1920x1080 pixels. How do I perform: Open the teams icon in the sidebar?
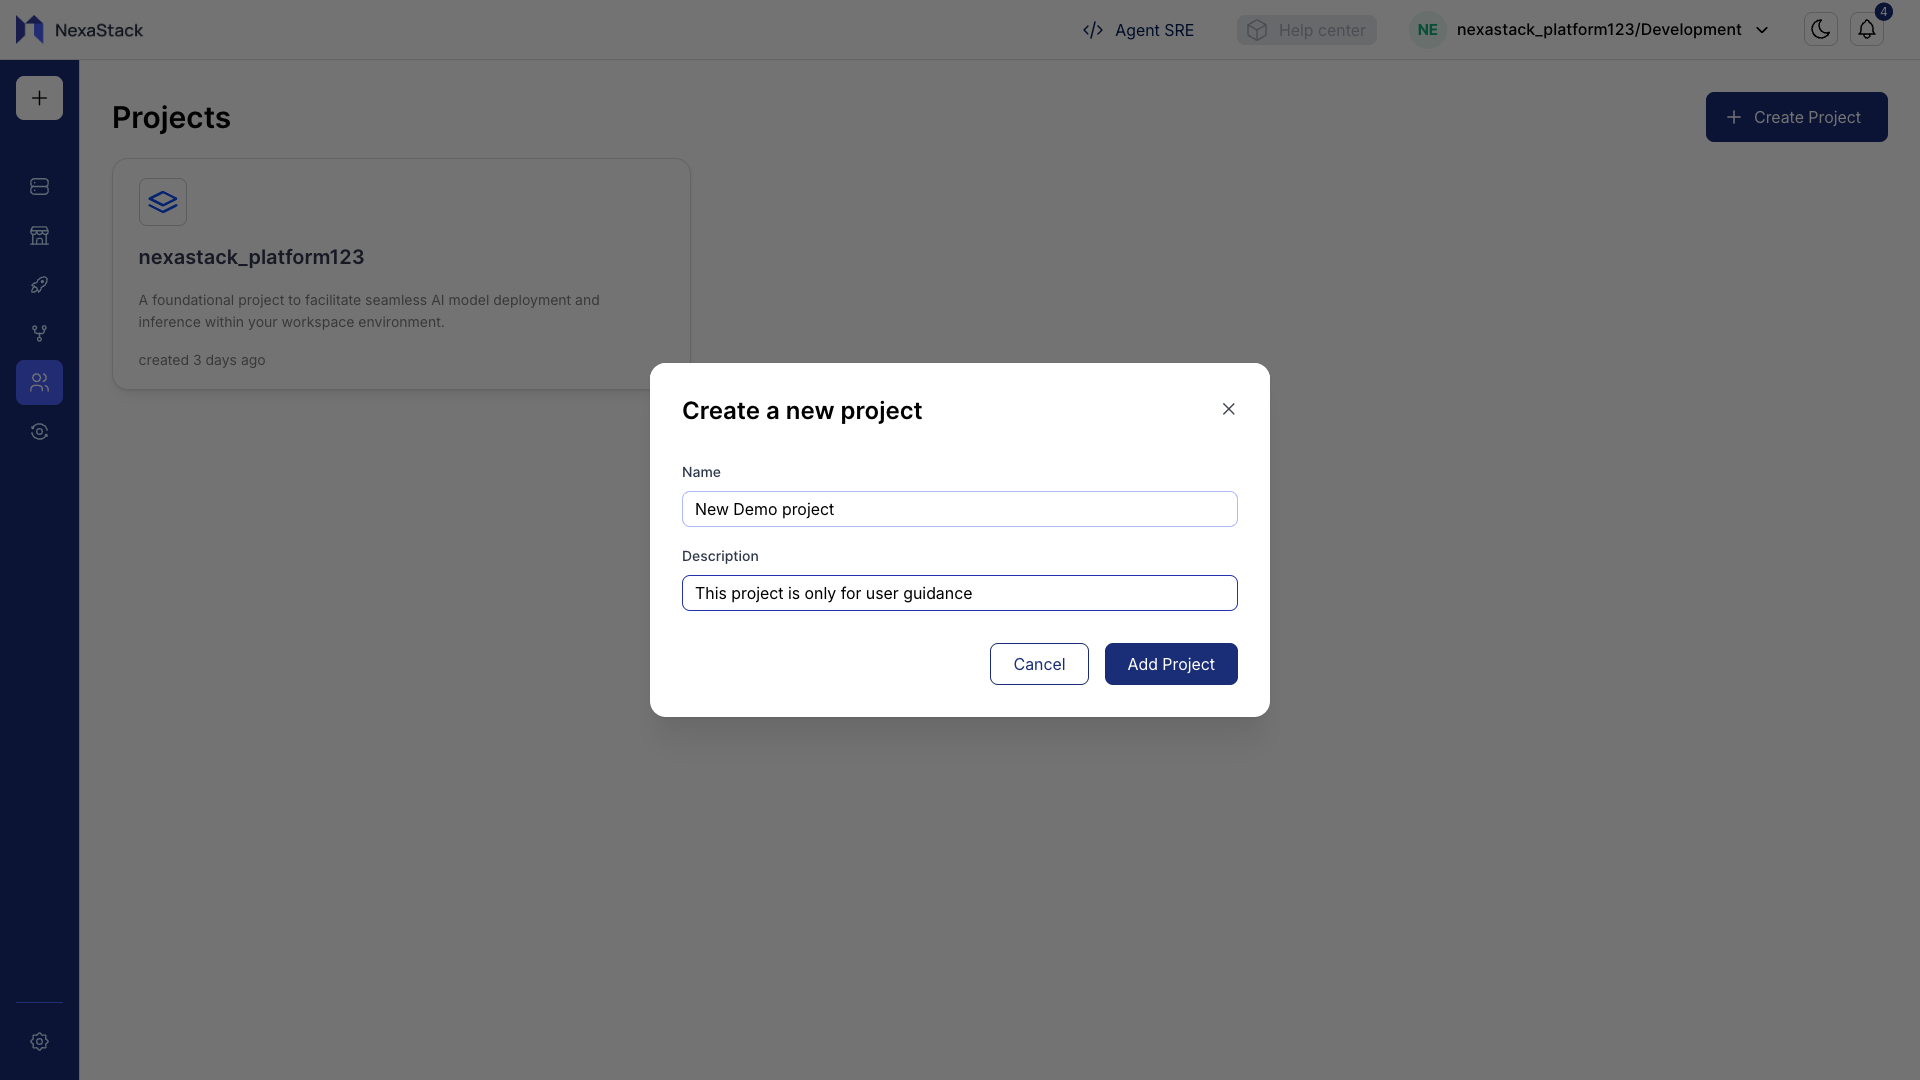click(39, 382)
